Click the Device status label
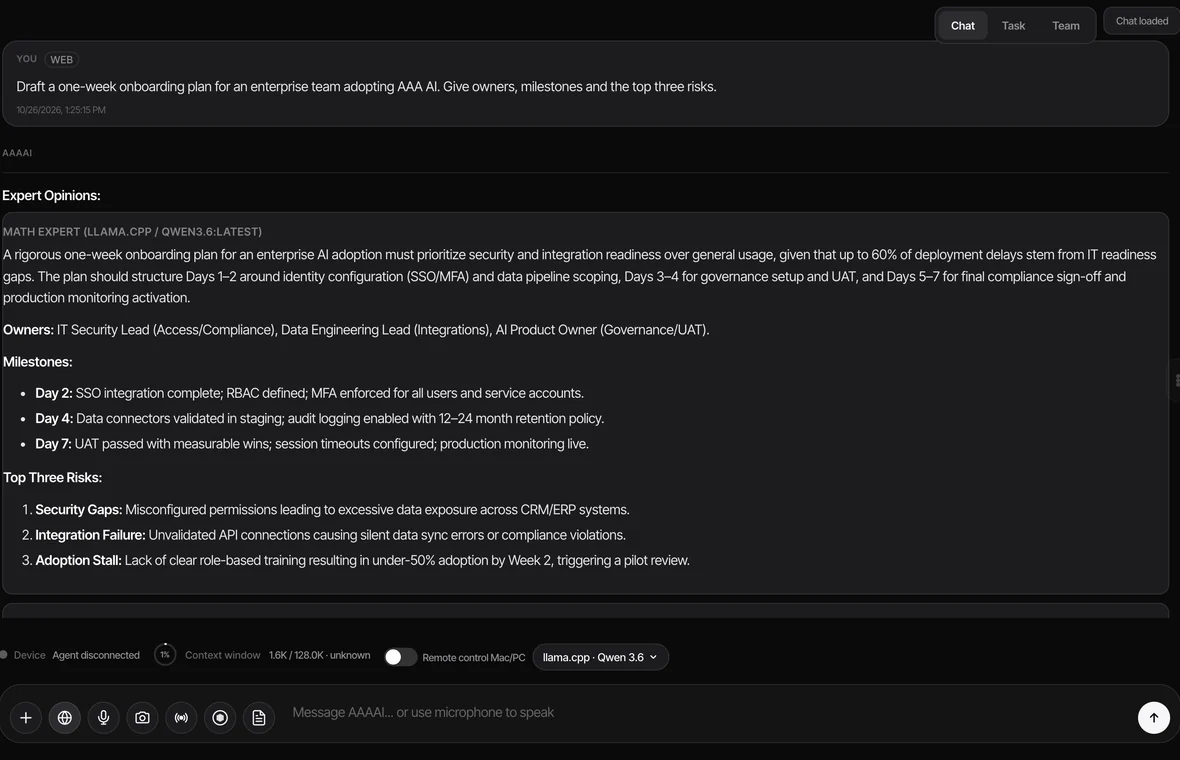This screenshot has height=760, width=1180. pos(29,655)
